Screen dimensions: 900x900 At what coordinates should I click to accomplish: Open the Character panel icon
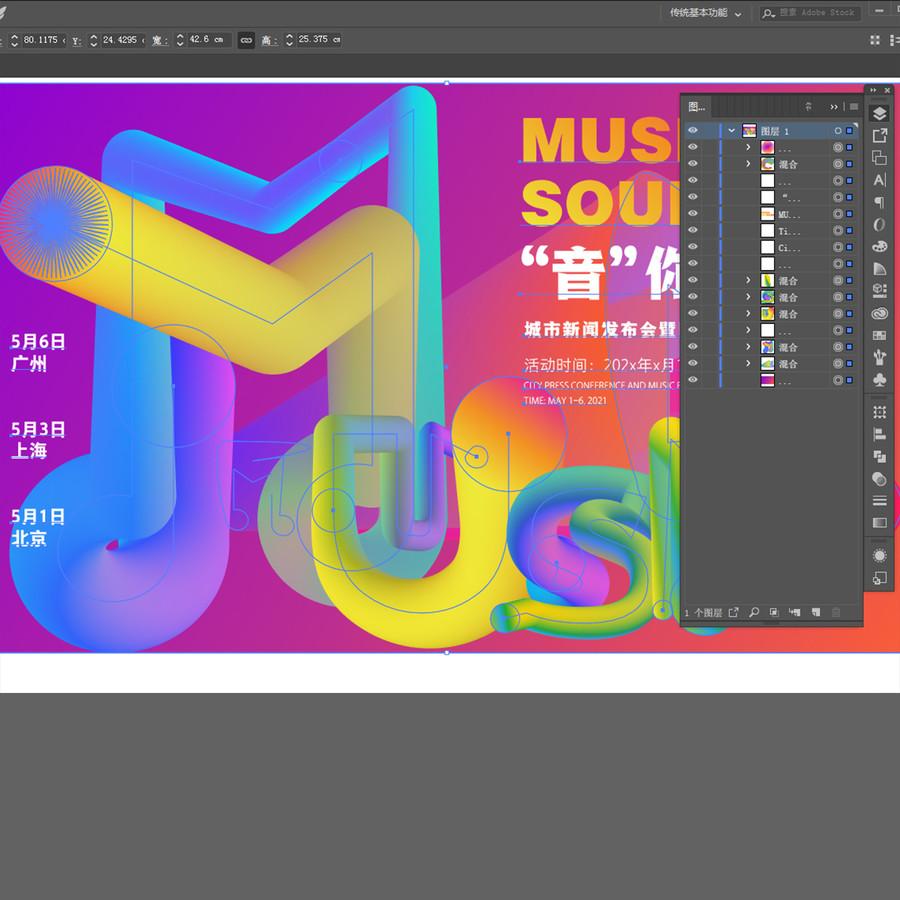click(879, 180)
